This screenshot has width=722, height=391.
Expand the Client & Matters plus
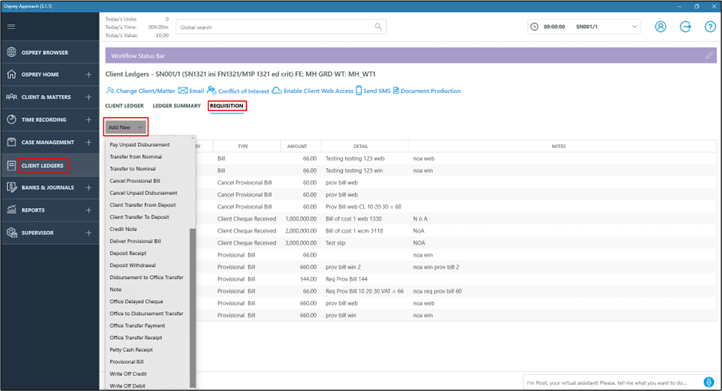click(88, 97)
